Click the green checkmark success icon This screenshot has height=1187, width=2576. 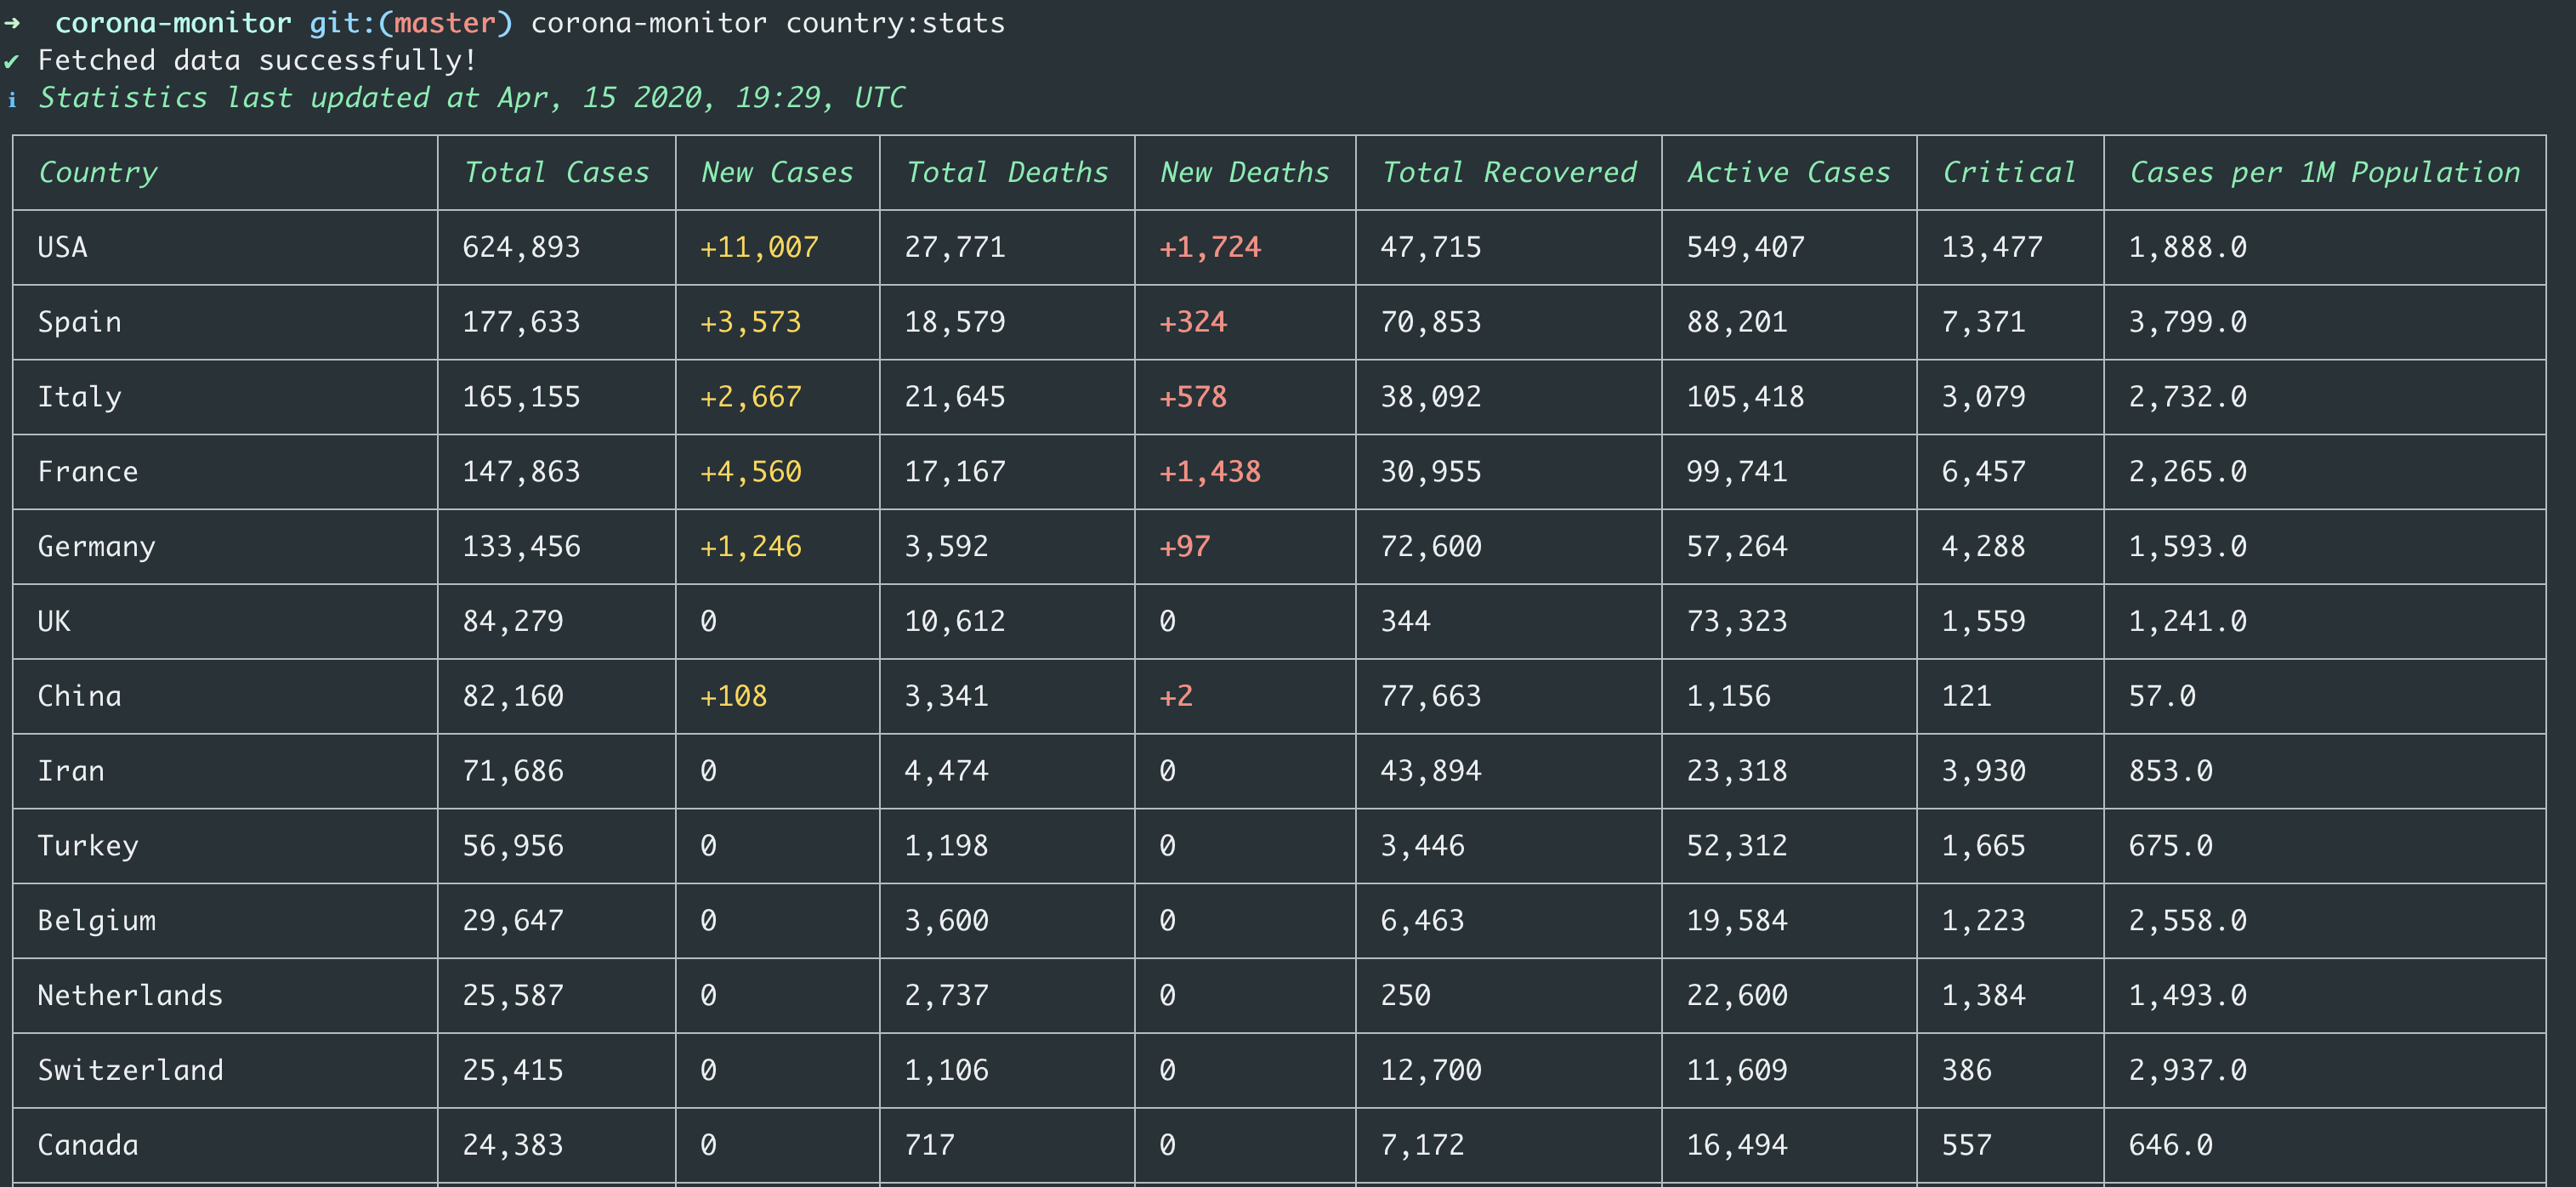pos(11,62)
